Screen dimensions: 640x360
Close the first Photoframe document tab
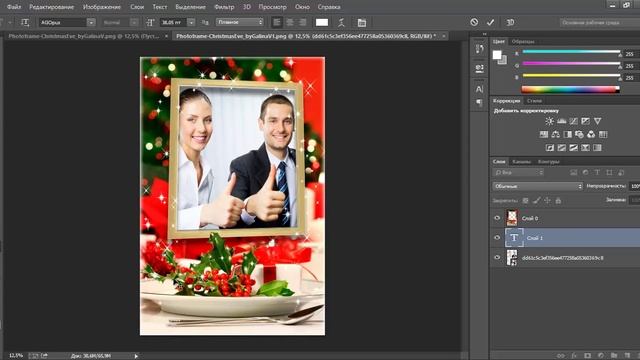click(x=167, y=36)
